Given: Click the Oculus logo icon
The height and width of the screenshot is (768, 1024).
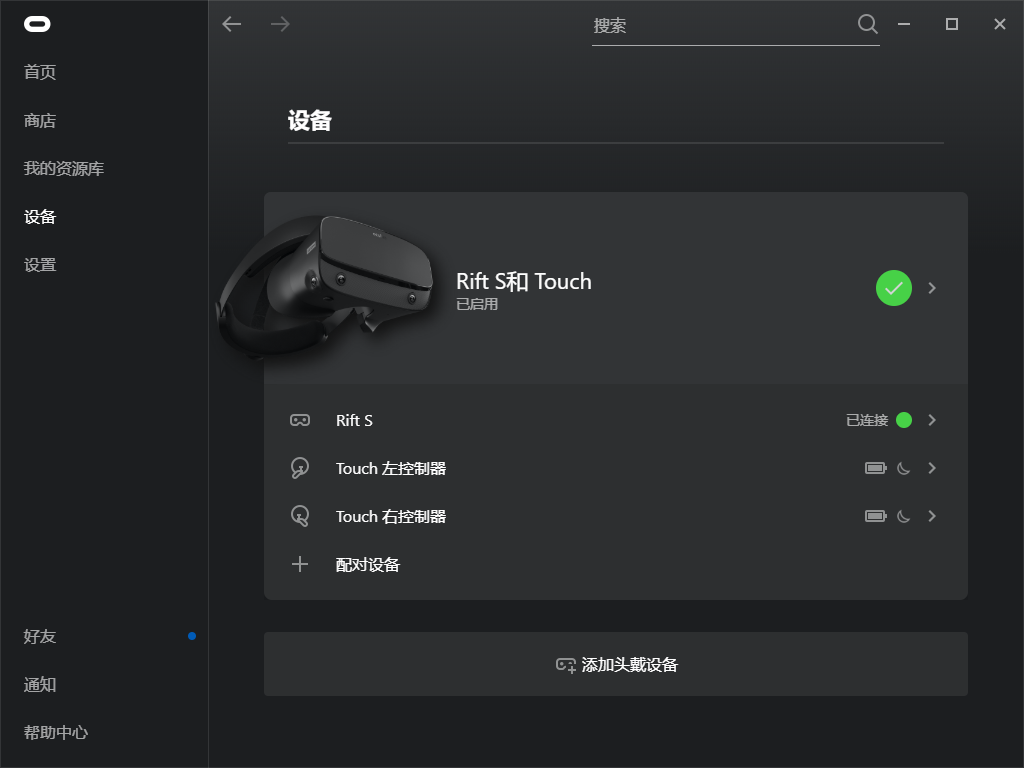Looking at the screenshot, I should pos(37,24).
